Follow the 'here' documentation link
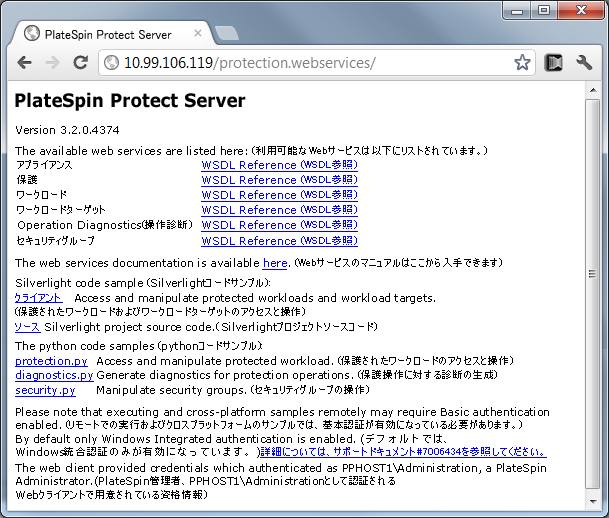 pyautogui.click(x=275, y=263)
